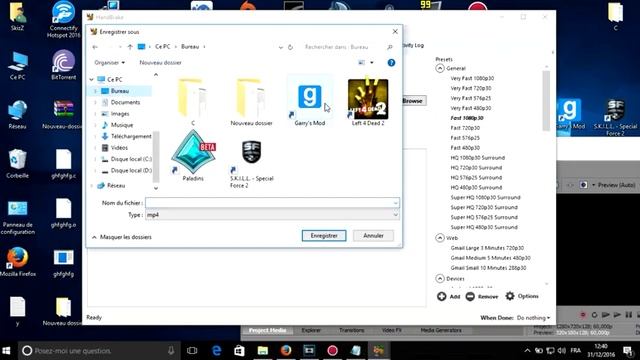Open the view options dropdown arrow
This screenshot has height=360, width=640.
(371, 62)
